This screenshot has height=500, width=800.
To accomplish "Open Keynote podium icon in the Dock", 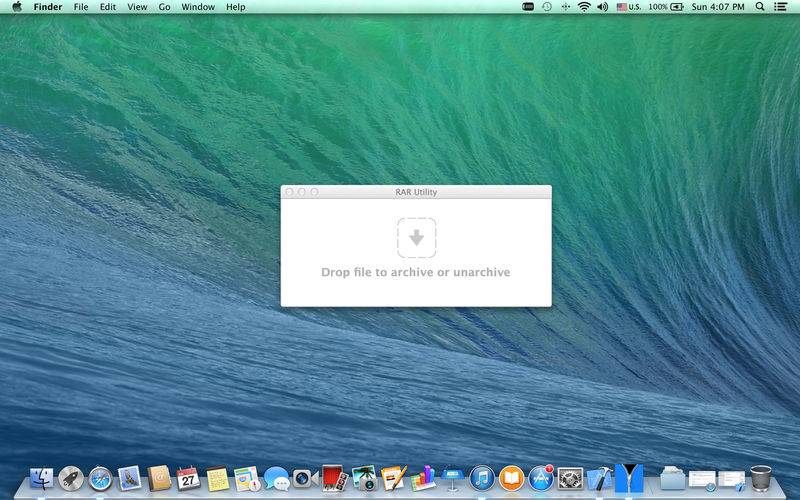I will [x=452, y=479].
